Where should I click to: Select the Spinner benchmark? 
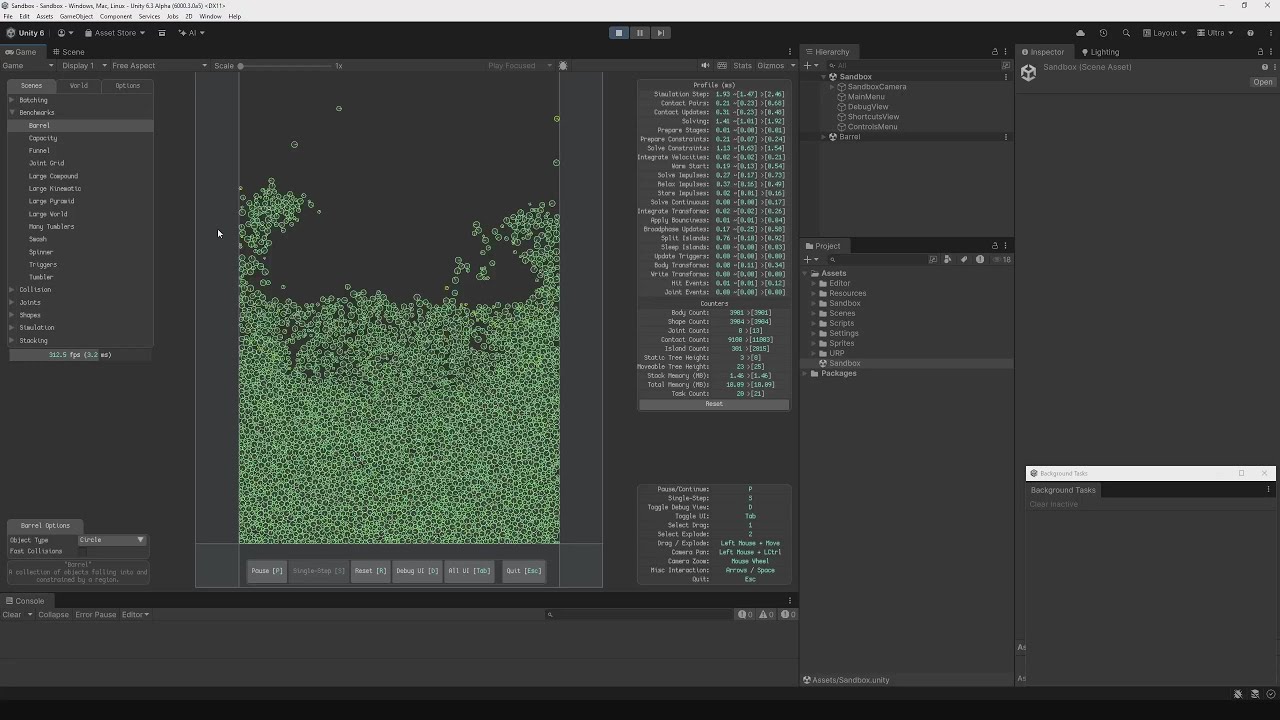click(x=41, y=252)
